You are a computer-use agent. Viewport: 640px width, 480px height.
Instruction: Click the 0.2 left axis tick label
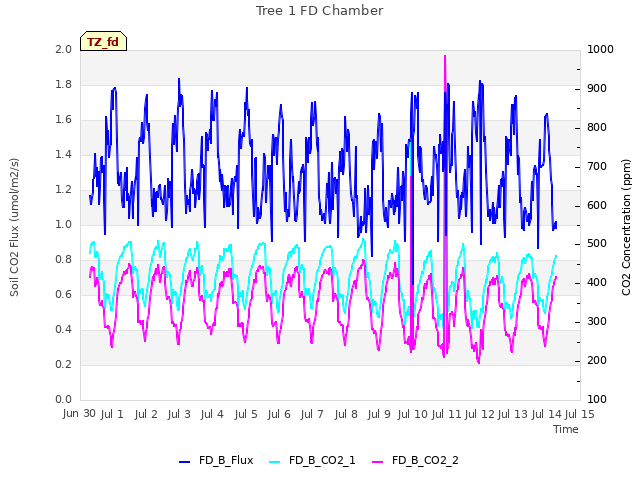(x=63, y=364)
